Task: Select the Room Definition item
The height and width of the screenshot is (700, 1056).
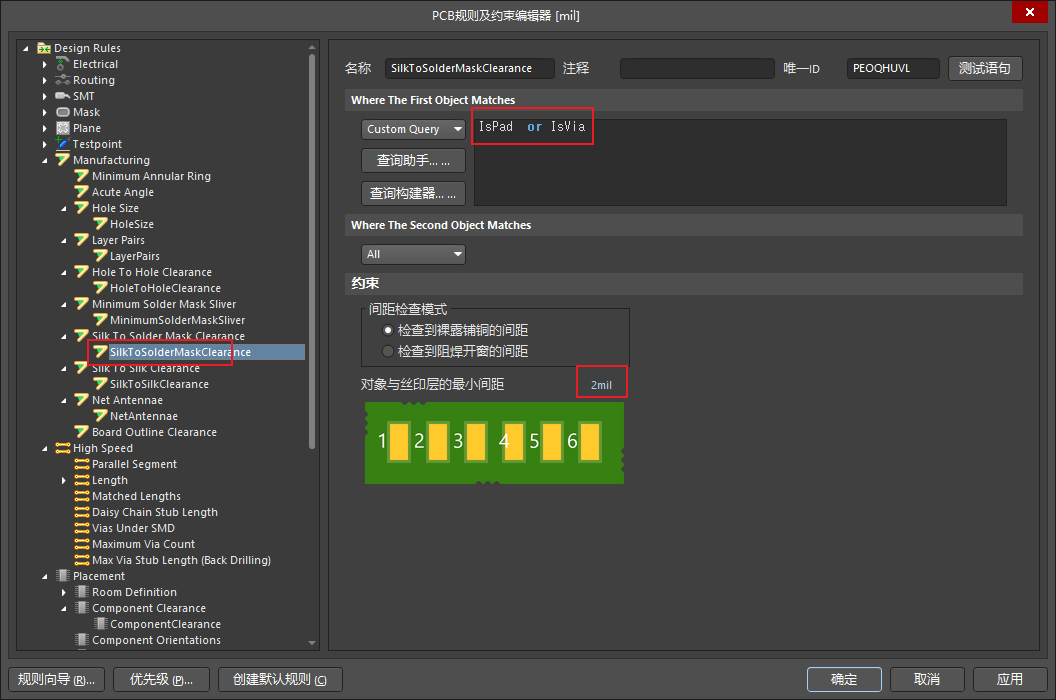Action: point(134,592)
